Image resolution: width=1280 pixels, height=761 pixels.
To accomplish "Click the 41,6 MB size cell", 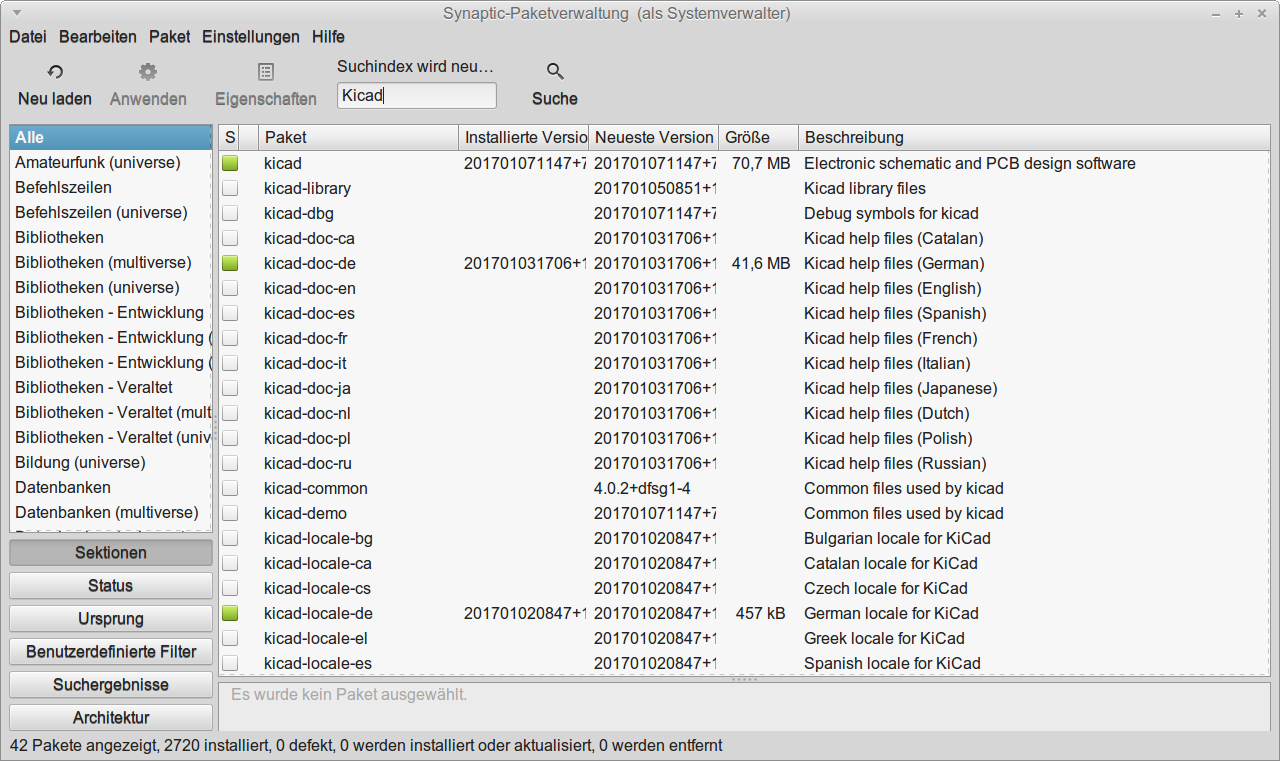I will coord(761,263).
